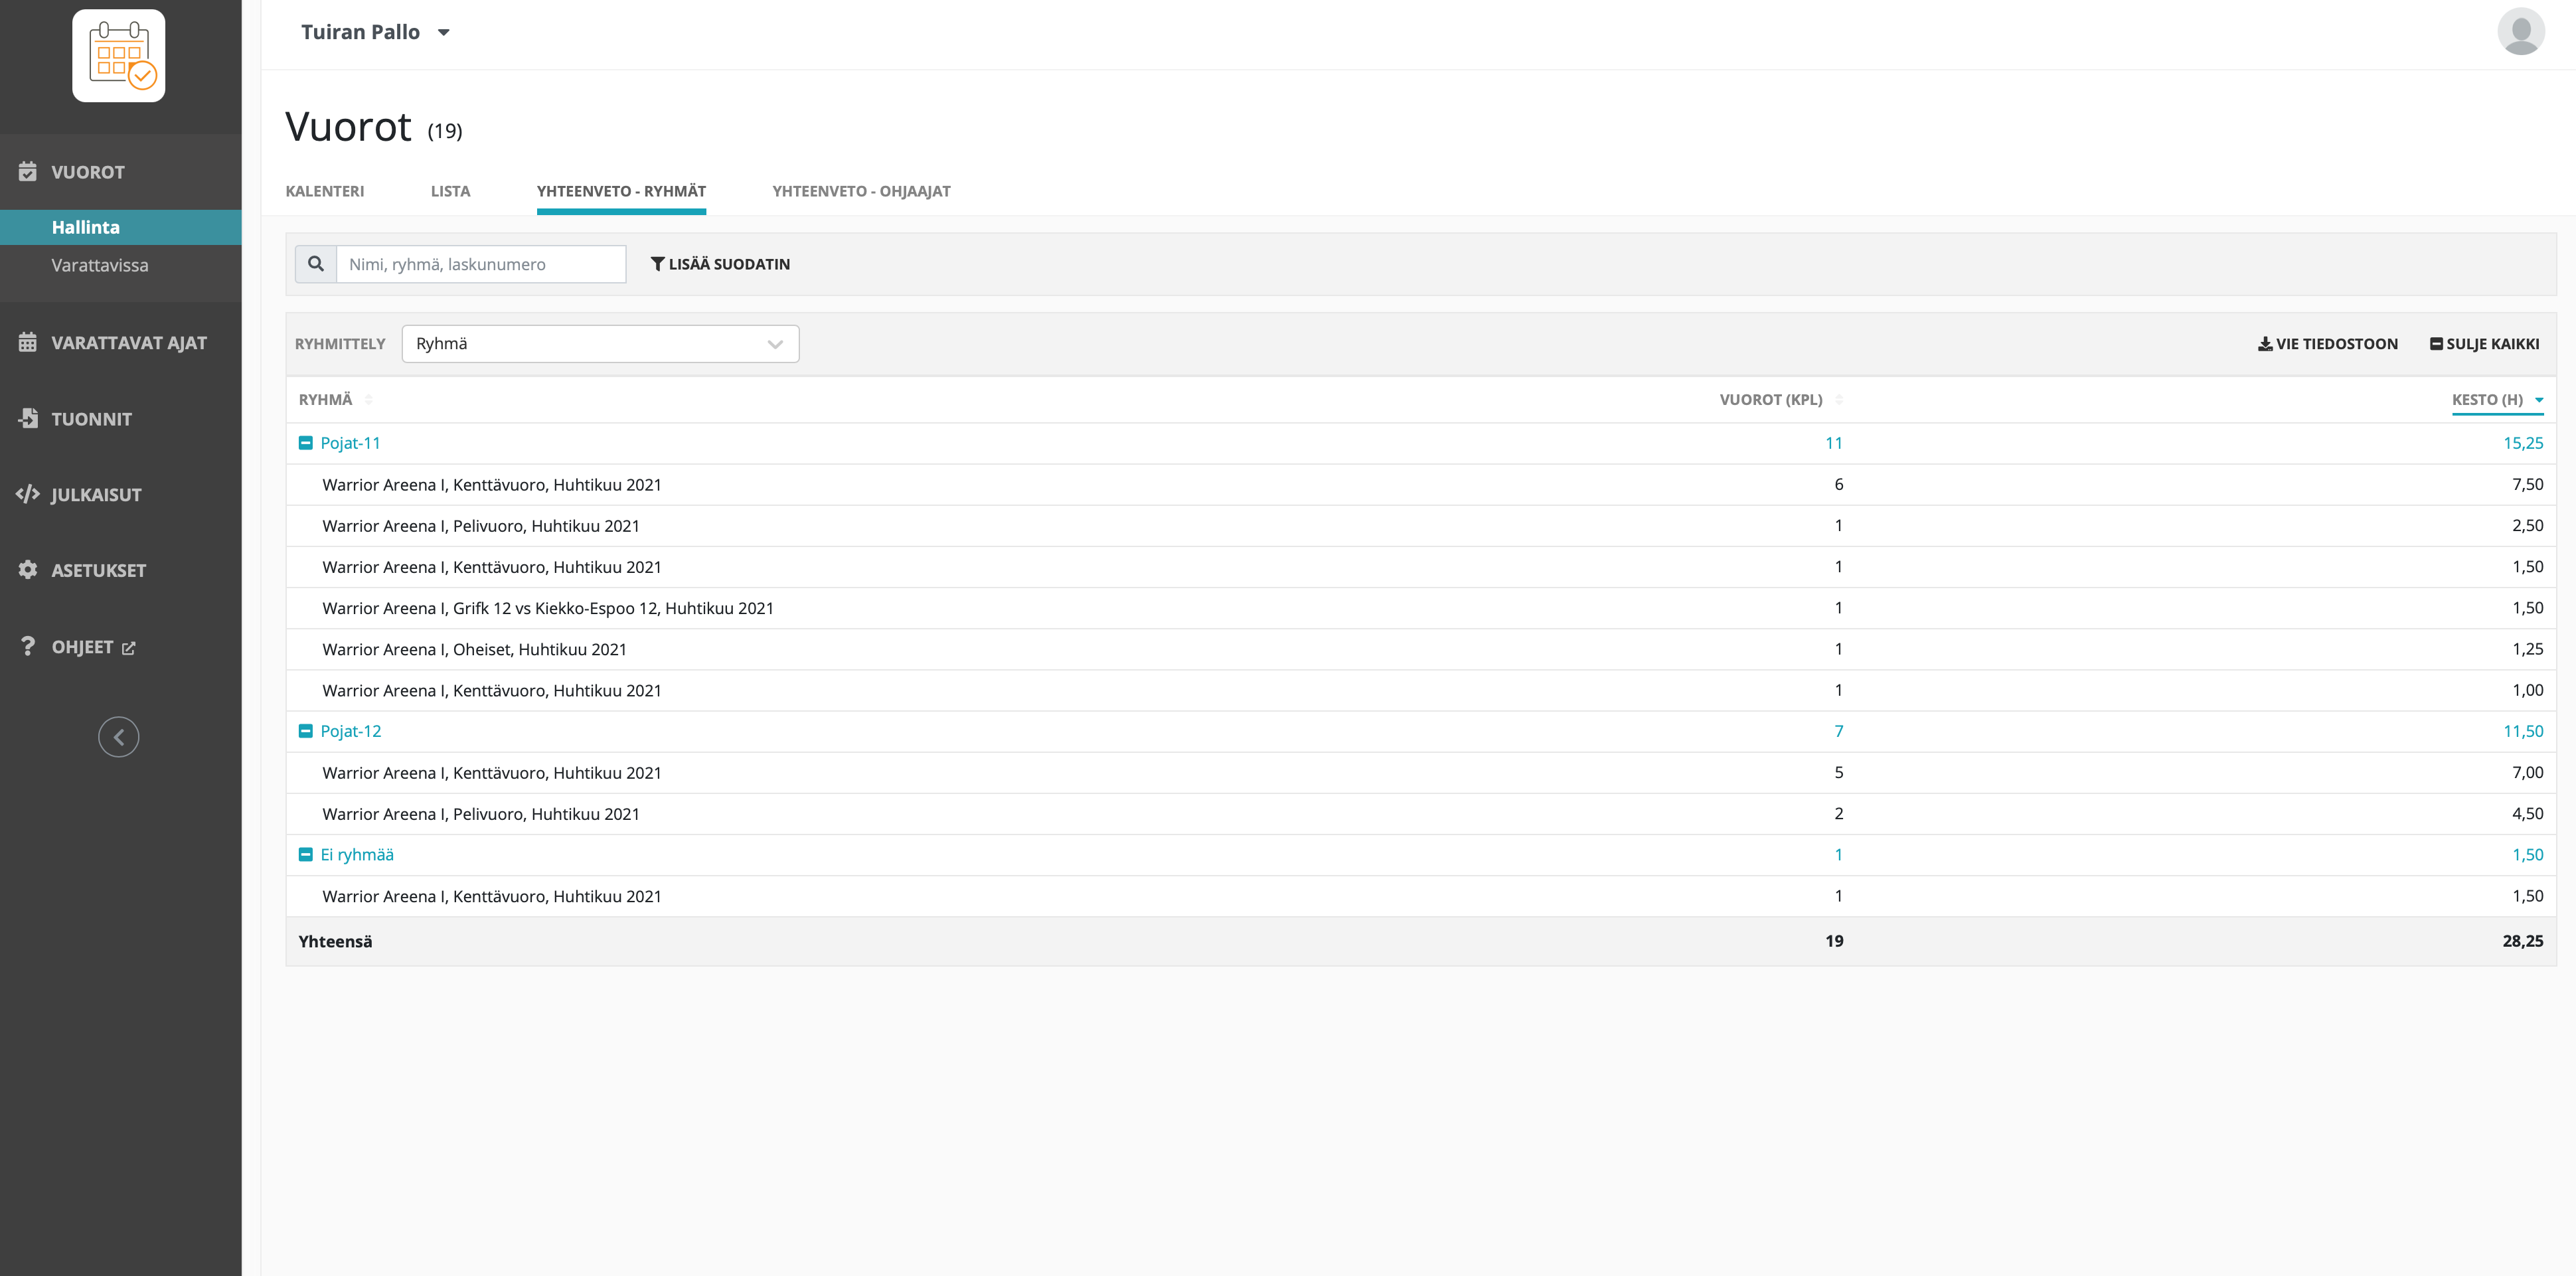
Task: Click the sidebar collapse arrow circle
Action: 119,737
